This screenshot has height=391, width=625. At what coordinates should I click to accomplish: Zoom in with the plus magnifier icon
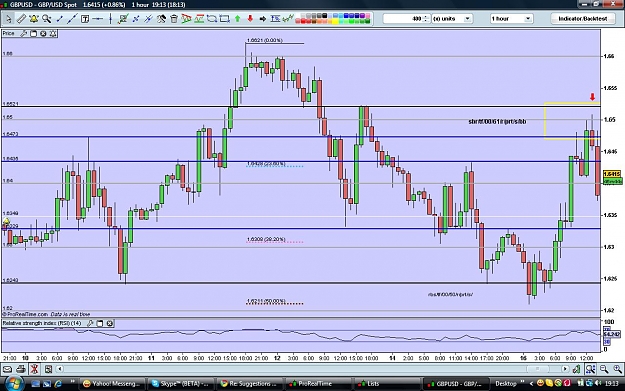pos(617,369)
